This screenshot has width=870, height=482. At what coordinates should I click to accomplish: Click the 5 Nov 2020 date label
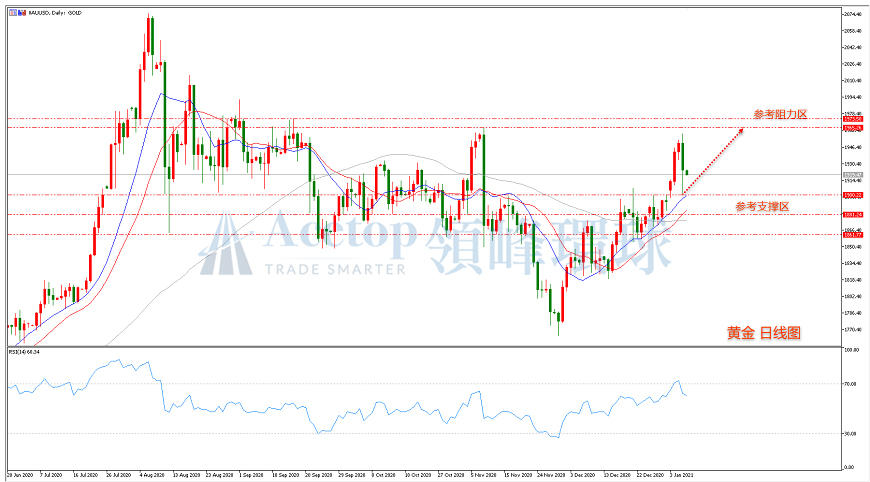tap(483, 475)
